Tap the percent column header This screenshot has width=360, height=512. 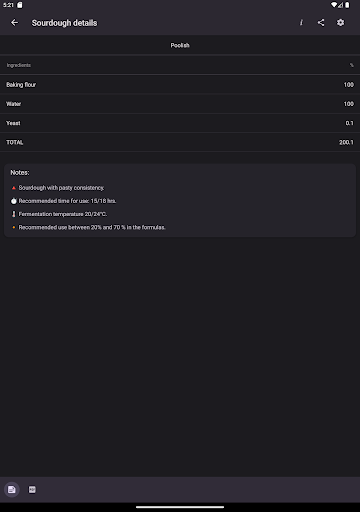[x=351, y=65]
